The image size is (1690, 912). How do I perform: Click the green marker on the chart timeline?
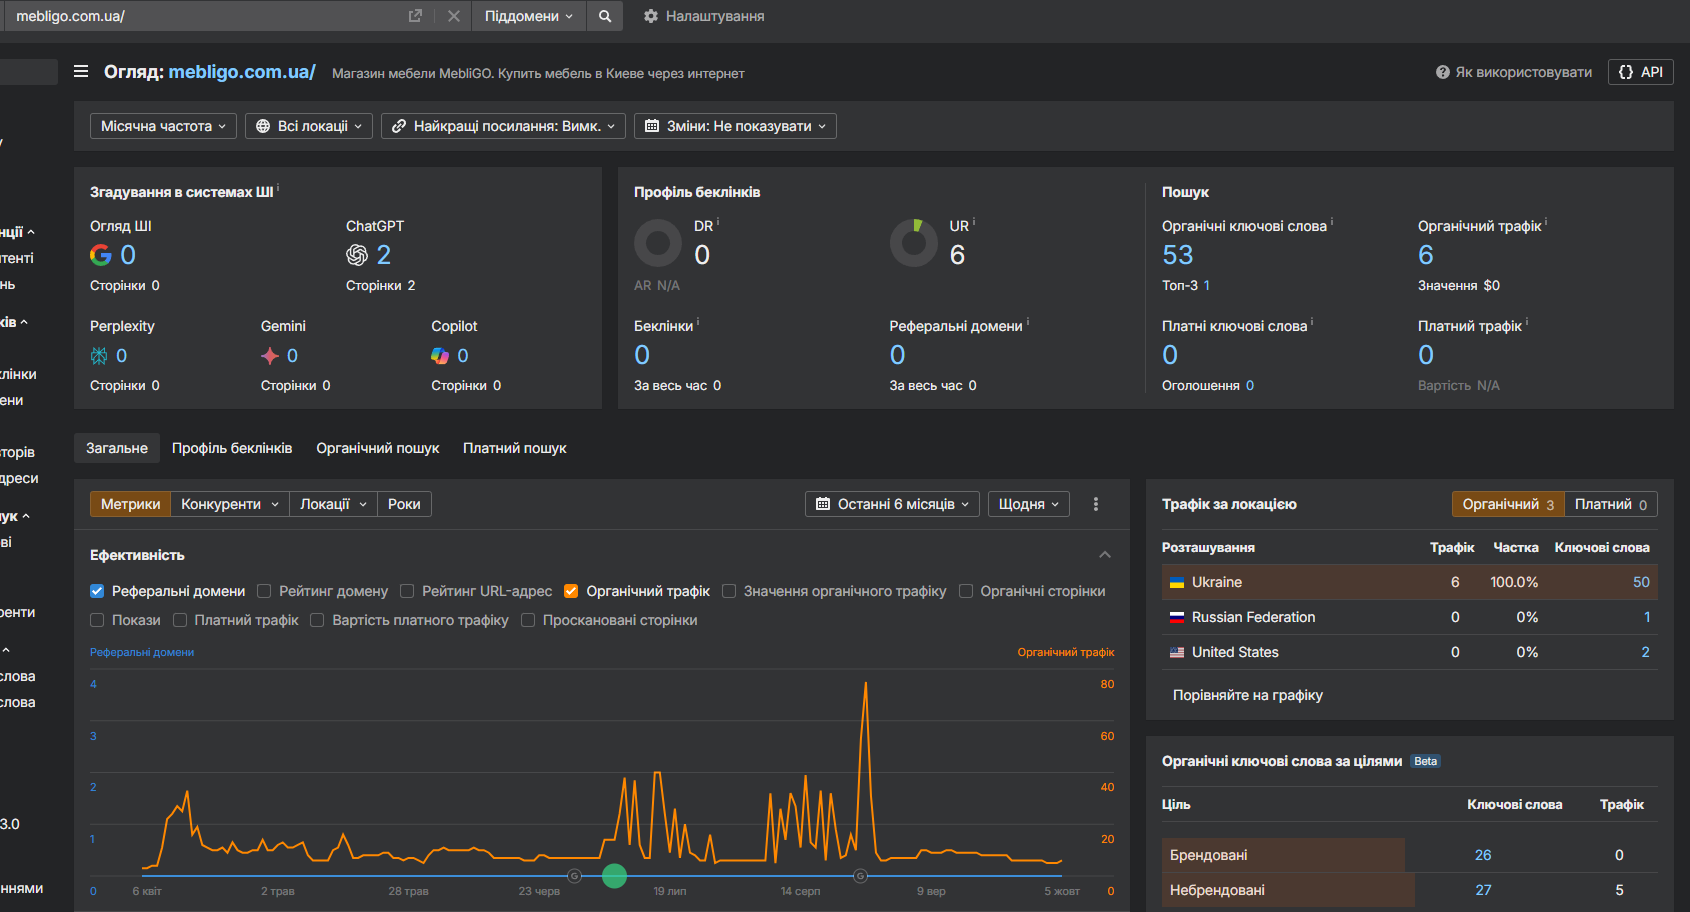[x=614, y=876]
